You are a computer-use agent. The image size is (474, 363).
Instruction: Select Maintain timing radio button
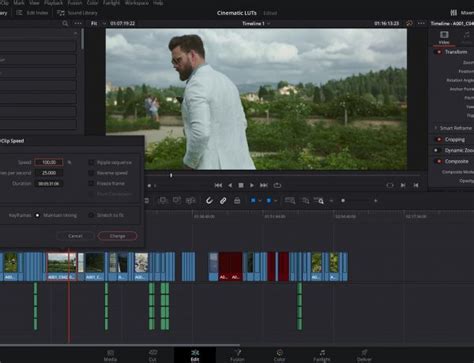point(37,215)
